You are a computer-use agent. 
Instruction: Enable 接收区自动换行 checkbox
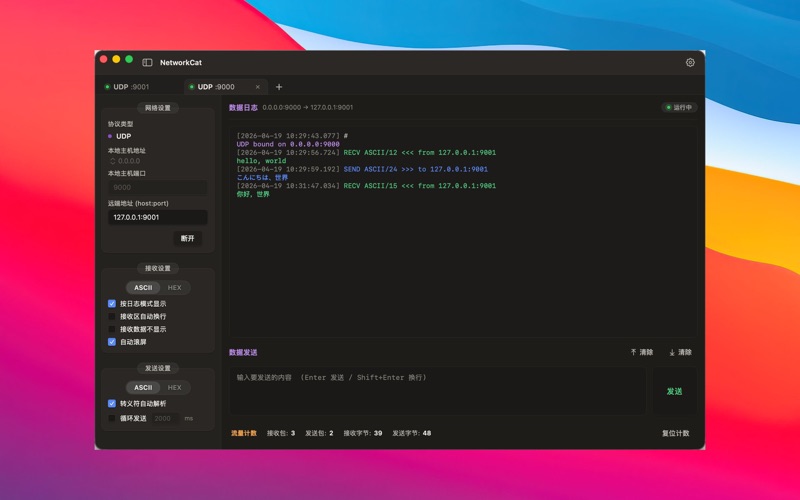[112, 316]
